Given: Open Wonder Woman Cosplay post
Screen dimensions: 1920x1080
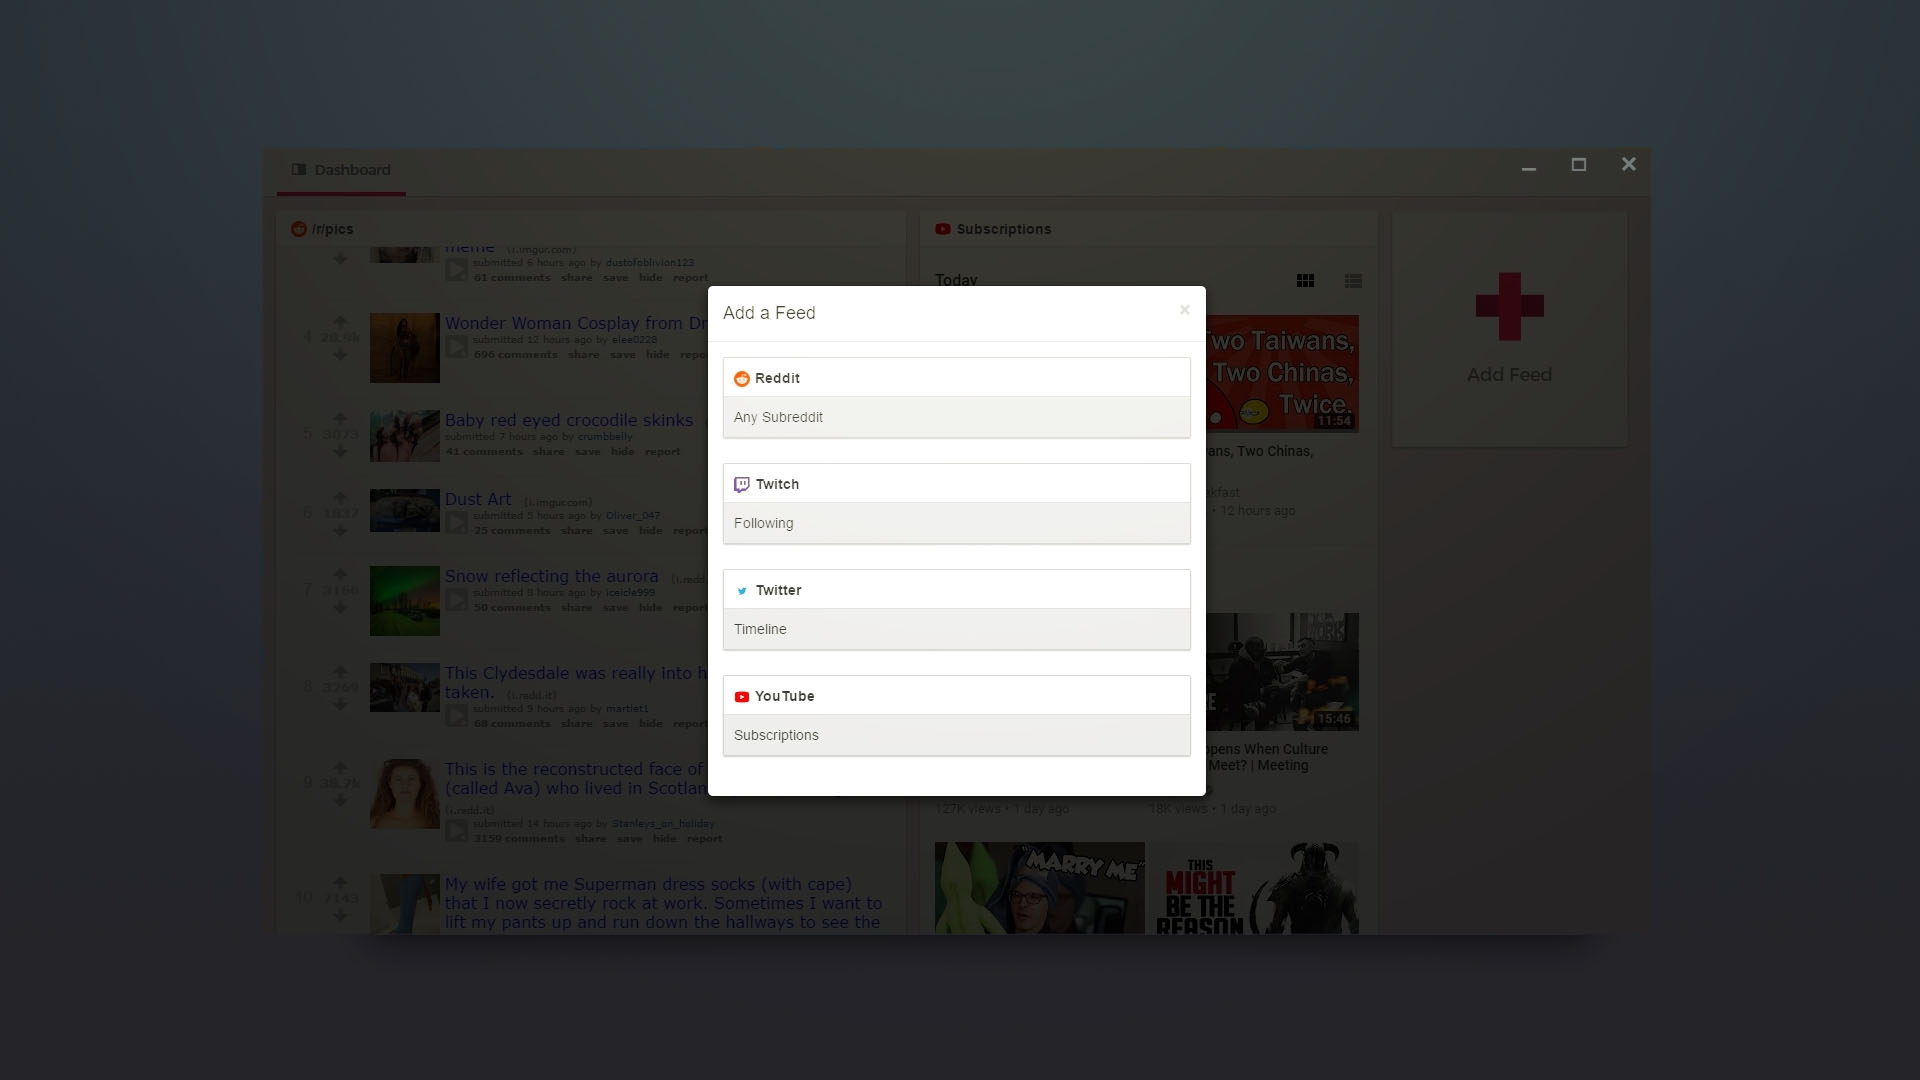Looking at the screenshot, I should tap(576, 323).
